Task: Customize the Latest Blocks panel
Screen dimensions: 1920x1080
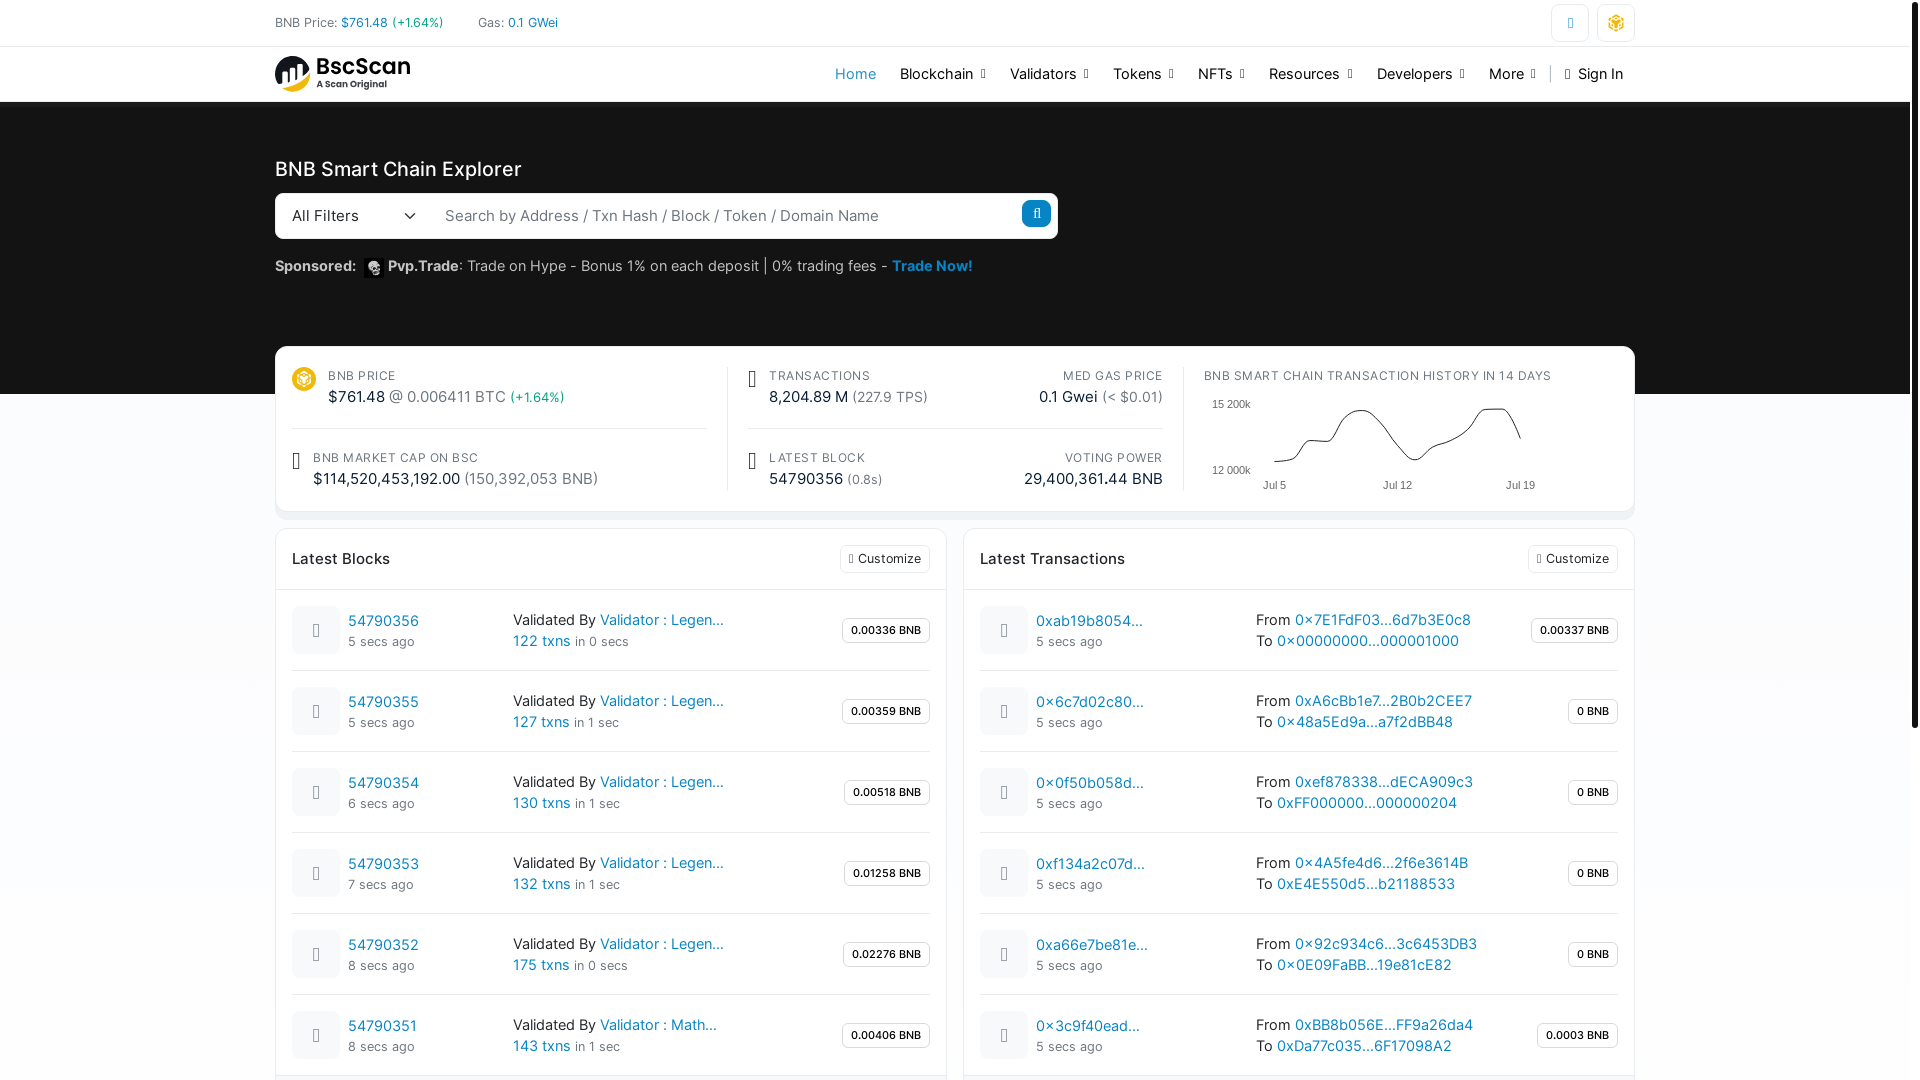Action: pos(885,559)
